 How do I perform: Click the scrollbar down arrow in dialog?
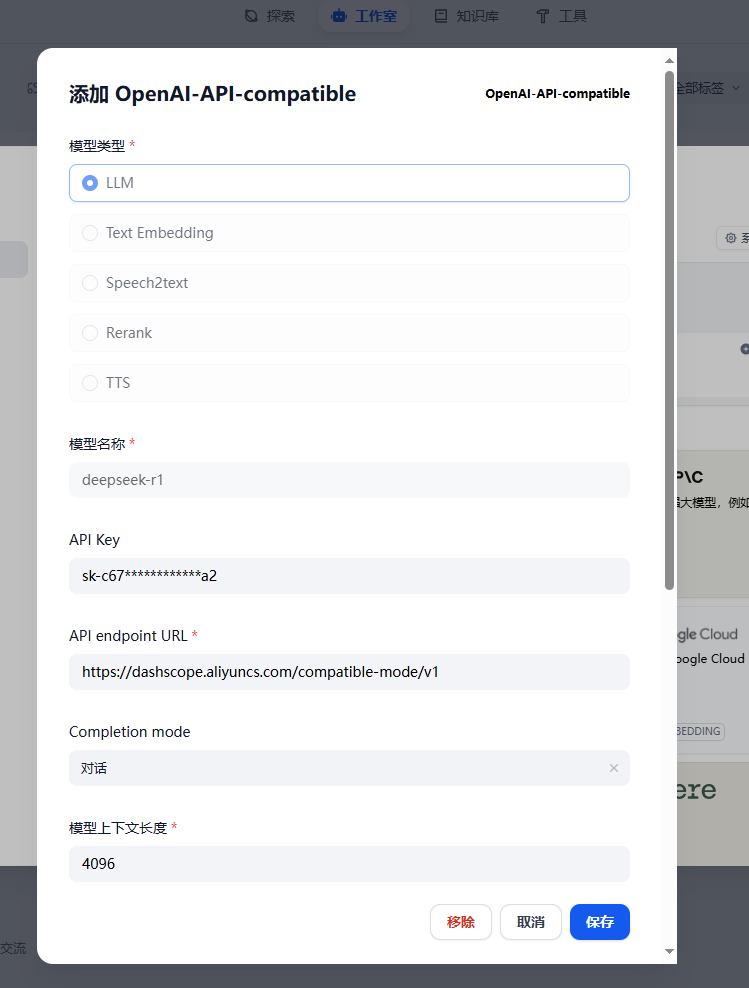click(669, 951)
